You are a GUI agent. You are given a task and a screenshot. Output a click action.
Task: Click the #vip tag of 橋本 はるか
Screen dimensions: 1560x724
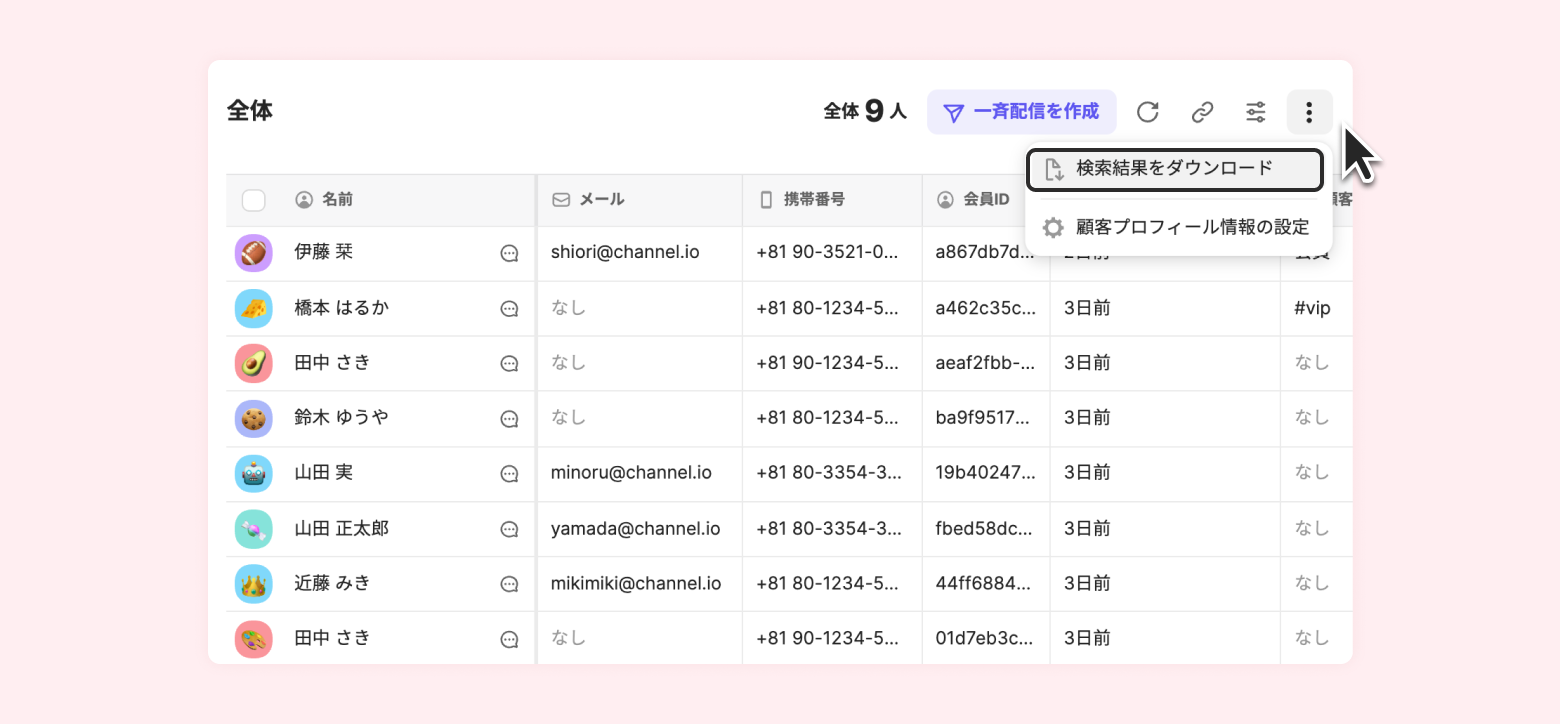[1311, 308]
